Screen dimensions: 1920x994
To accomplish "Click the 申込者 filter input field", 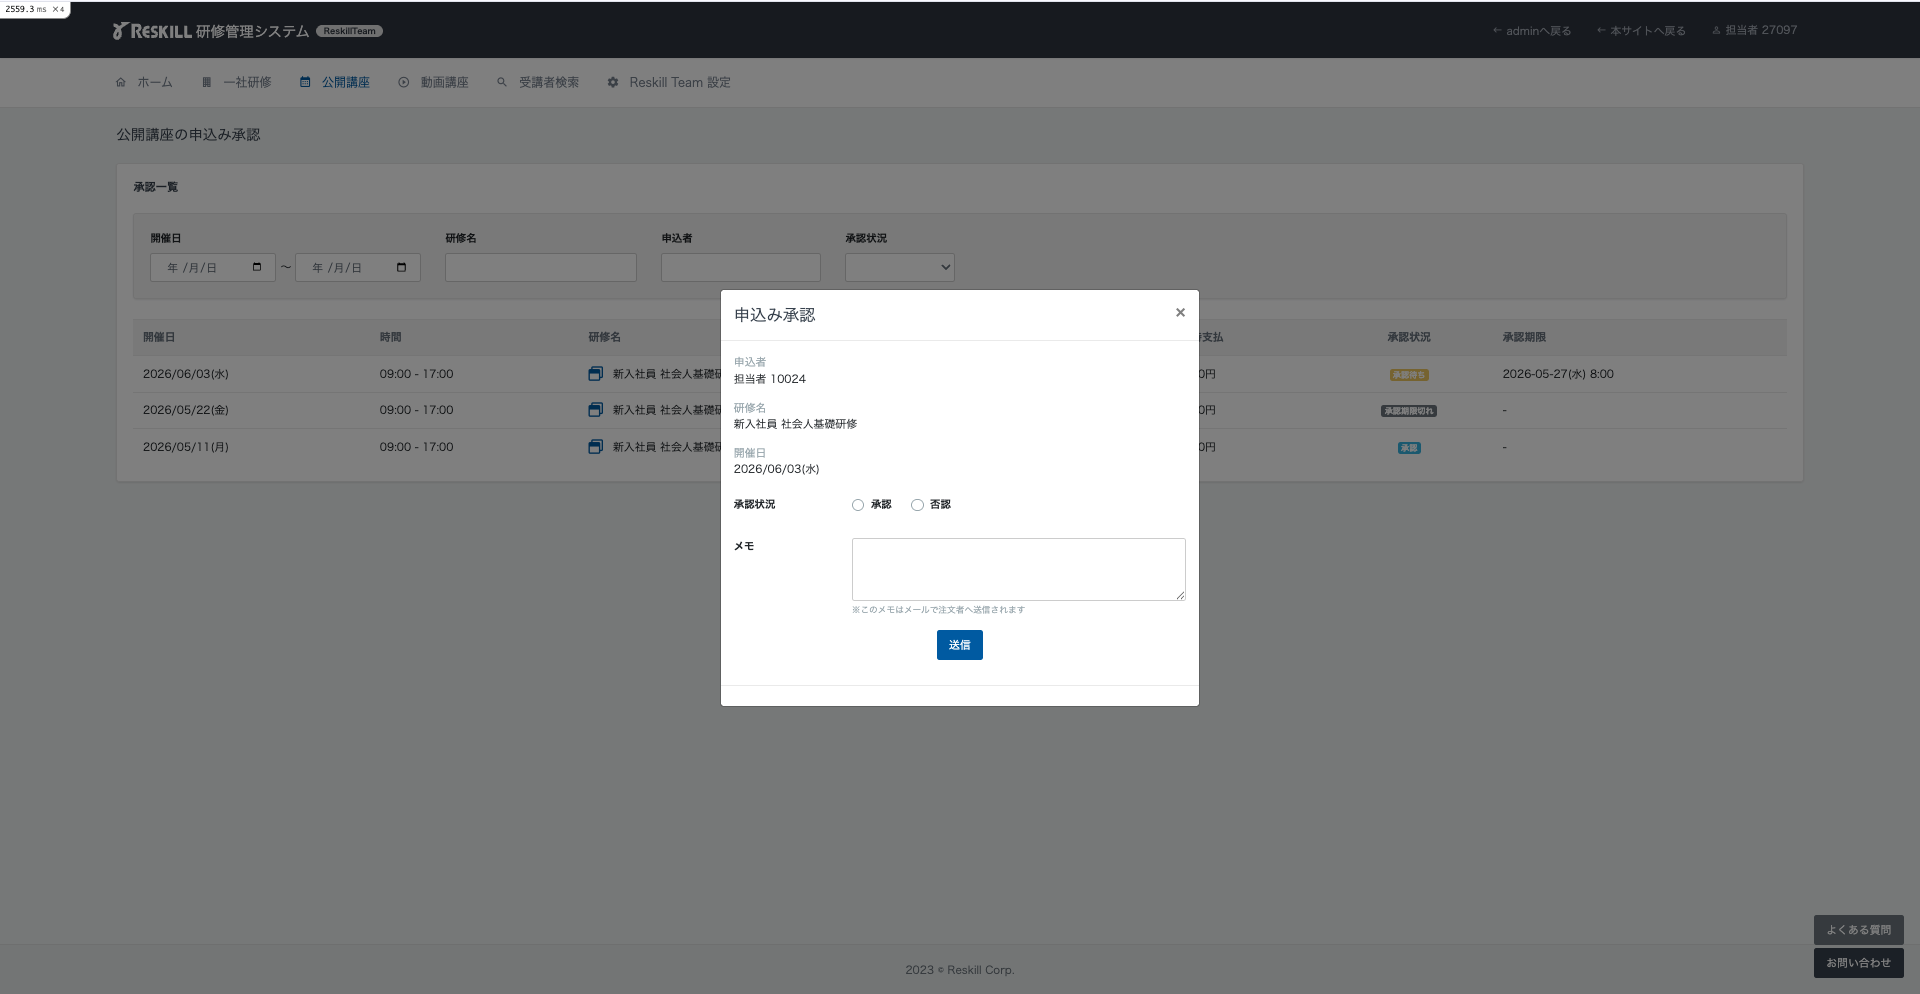I will click(740, 267).
